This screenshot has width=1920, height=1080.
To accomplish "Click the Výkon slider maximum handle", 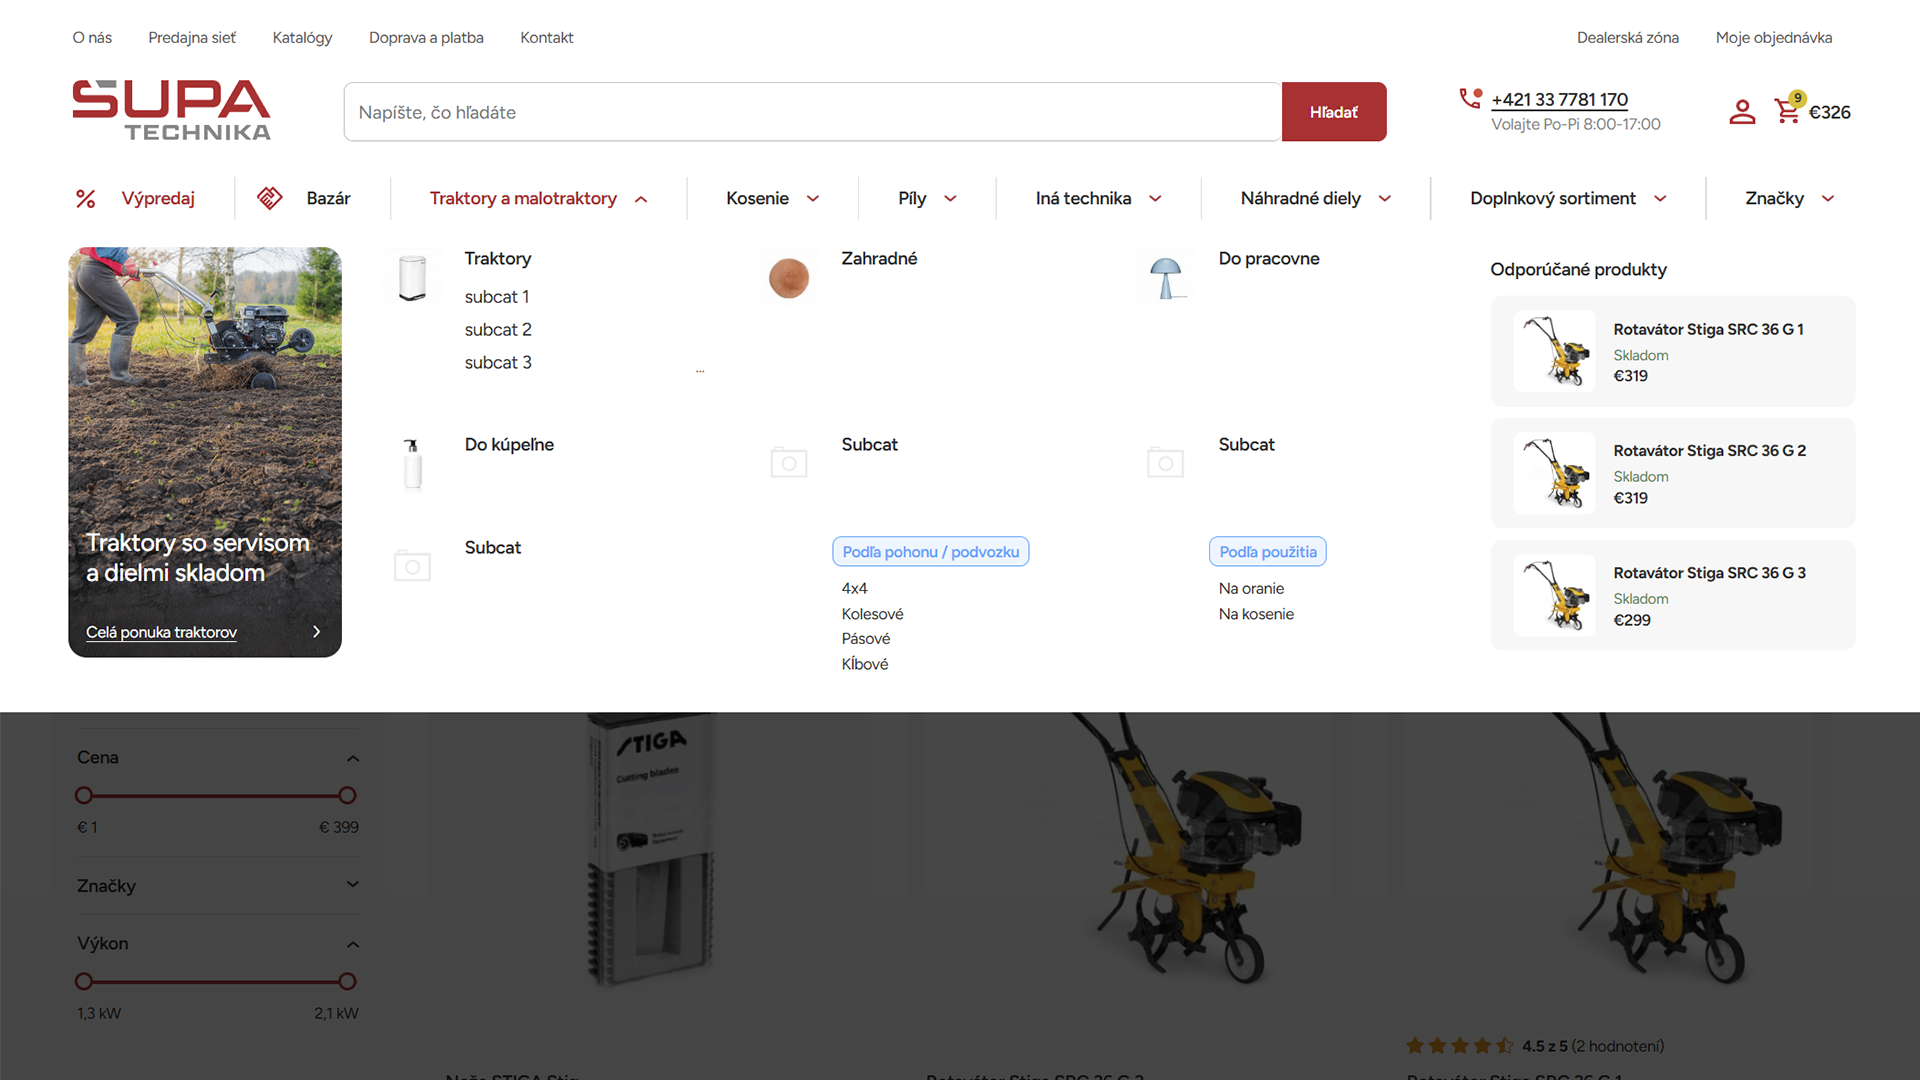I will (x=347, y=982).
